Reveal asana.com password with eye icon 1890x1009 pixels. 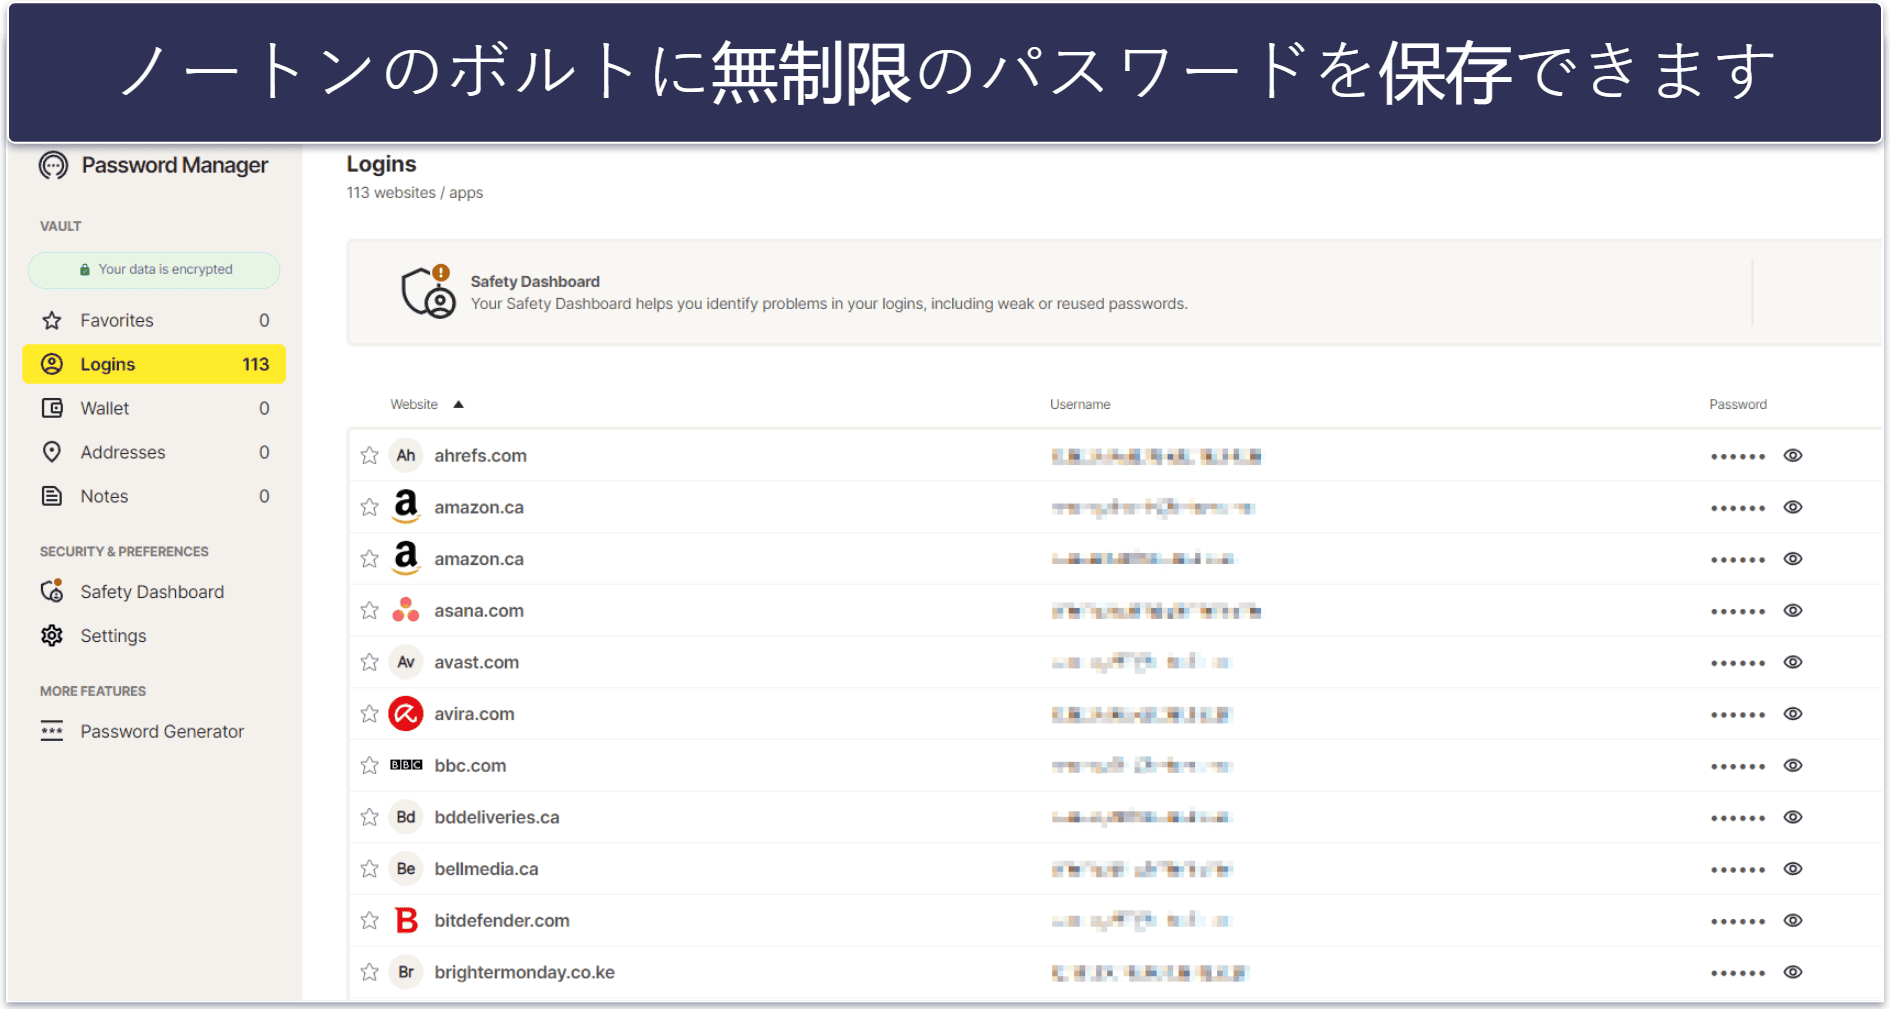coord(1793,610)
